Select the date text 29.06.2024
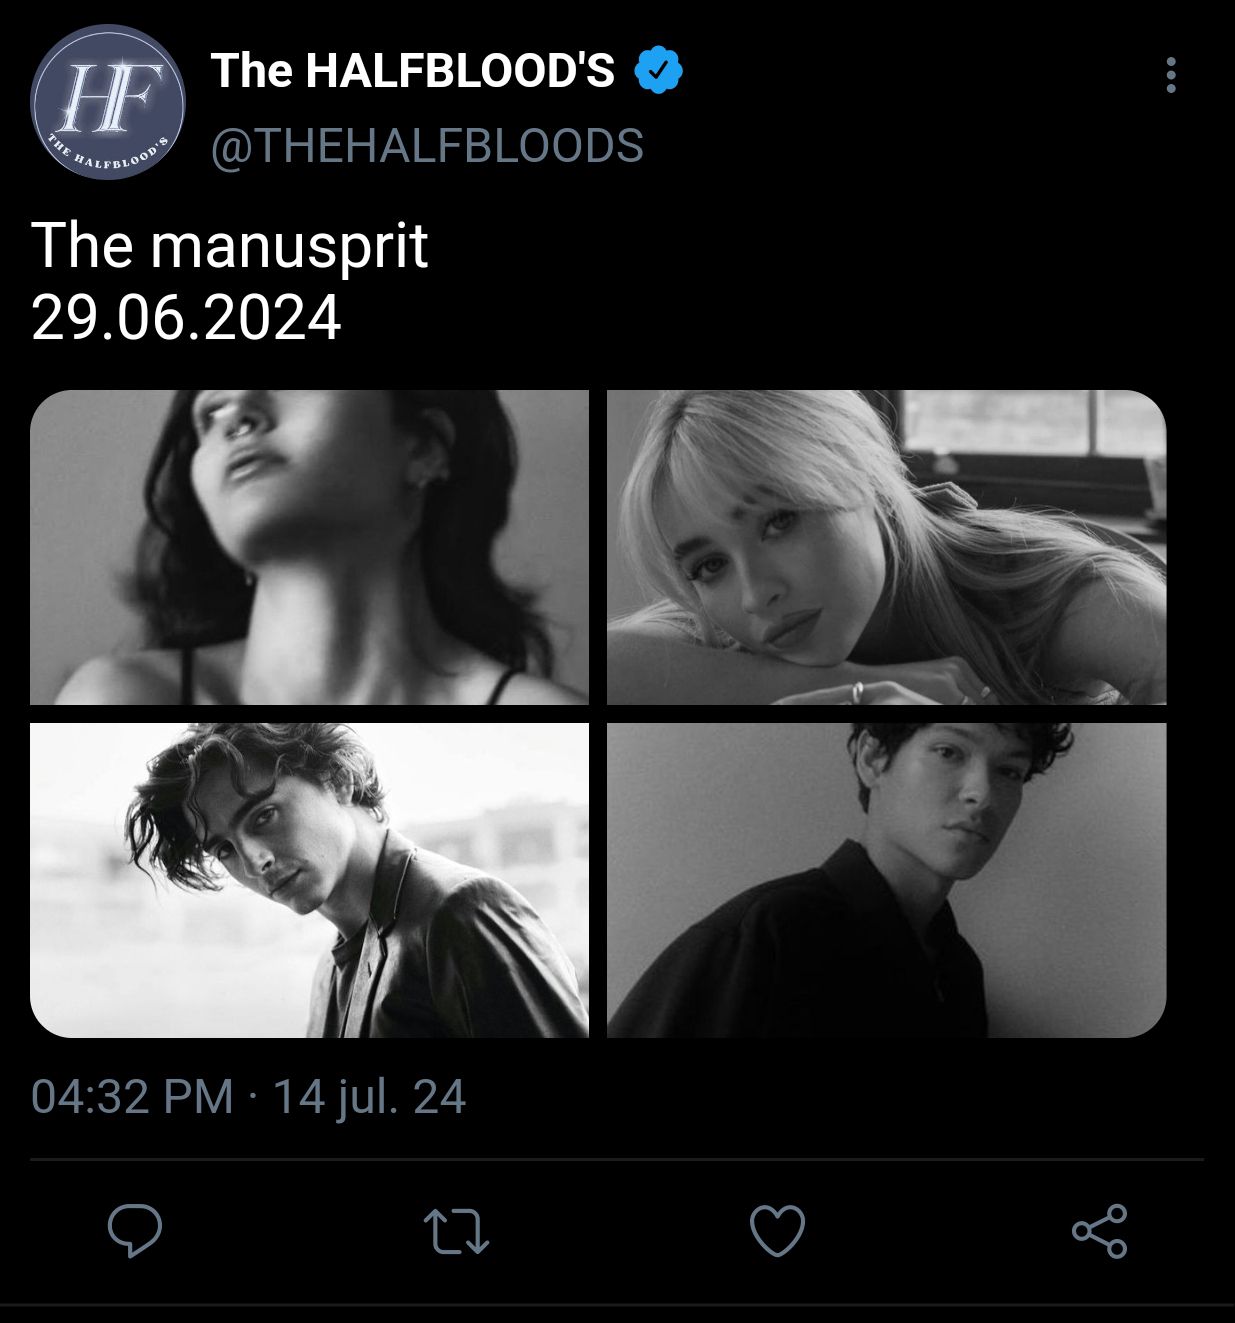 click(x=186, y=318)
